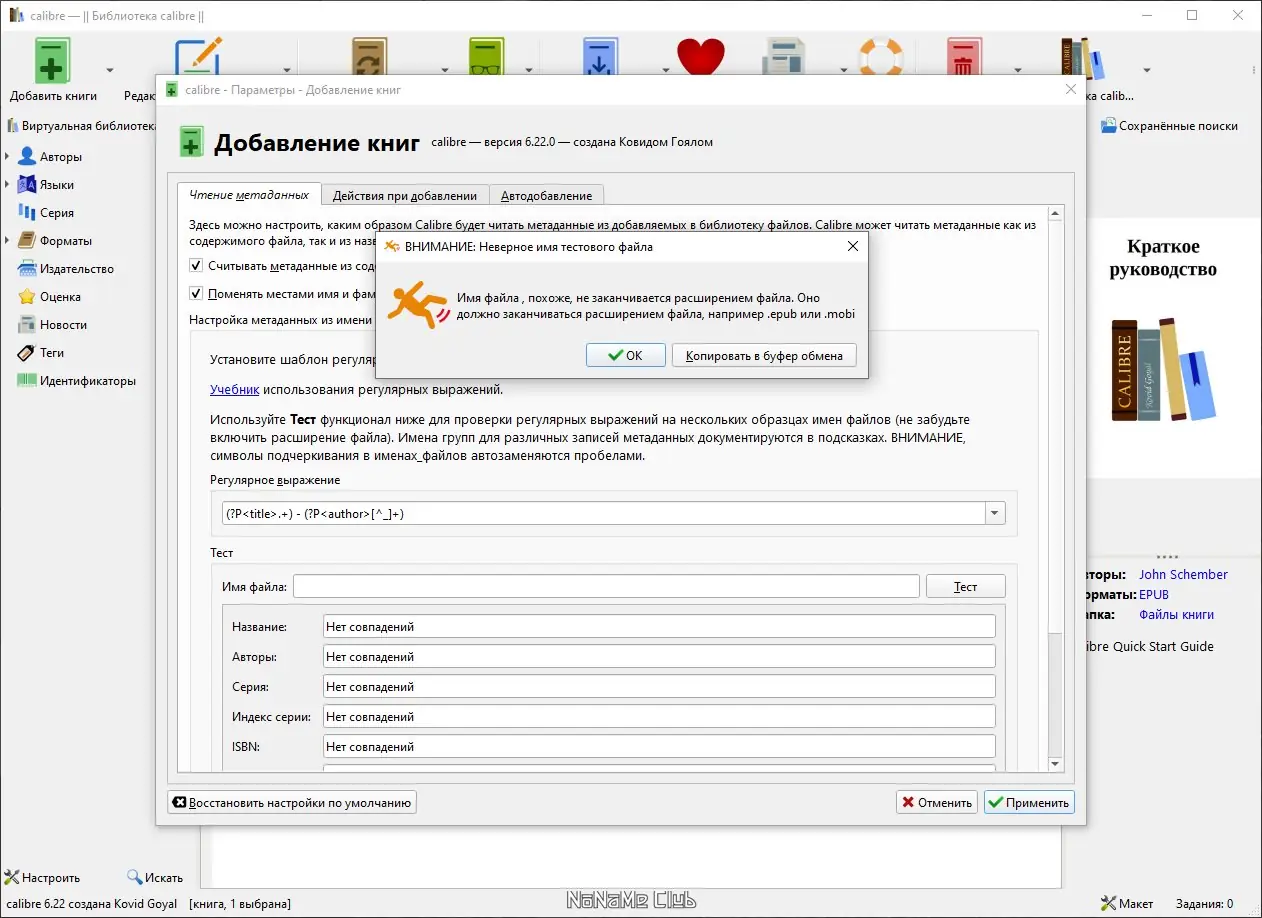Image resolution: width=1262 pixels, height=918 pixels.
Task: Click the EPUB format link
Action: pos(1154,594)
